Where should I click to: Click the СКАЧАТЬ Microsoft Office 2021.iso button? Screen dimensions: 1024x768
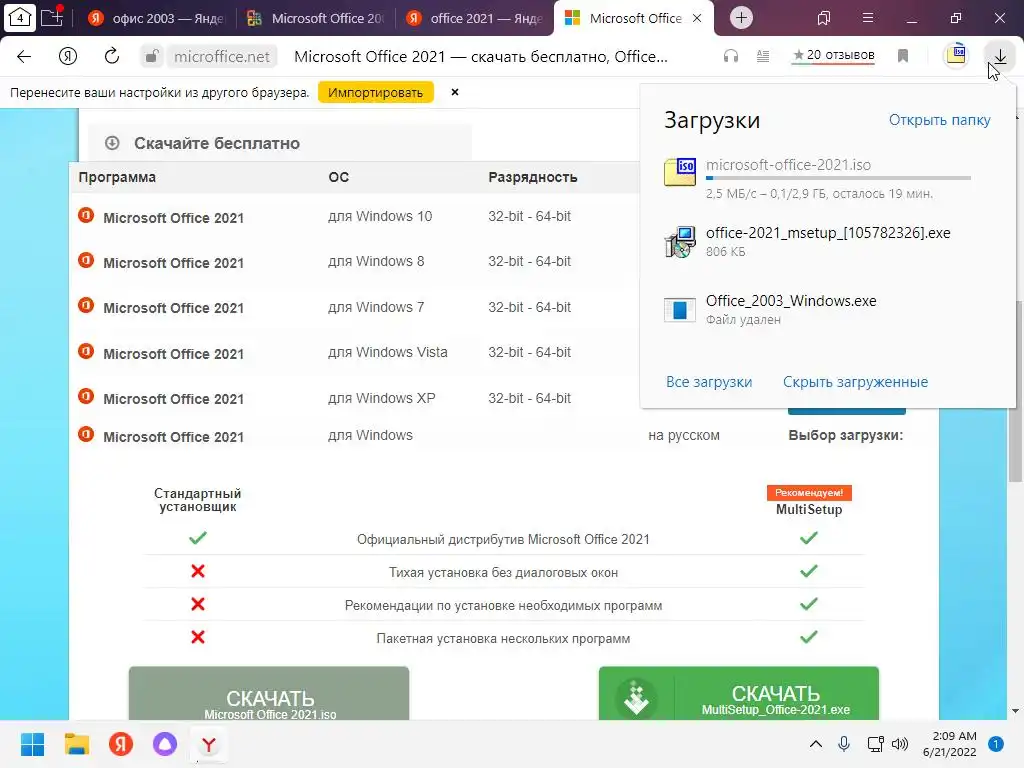pos(269,694)
